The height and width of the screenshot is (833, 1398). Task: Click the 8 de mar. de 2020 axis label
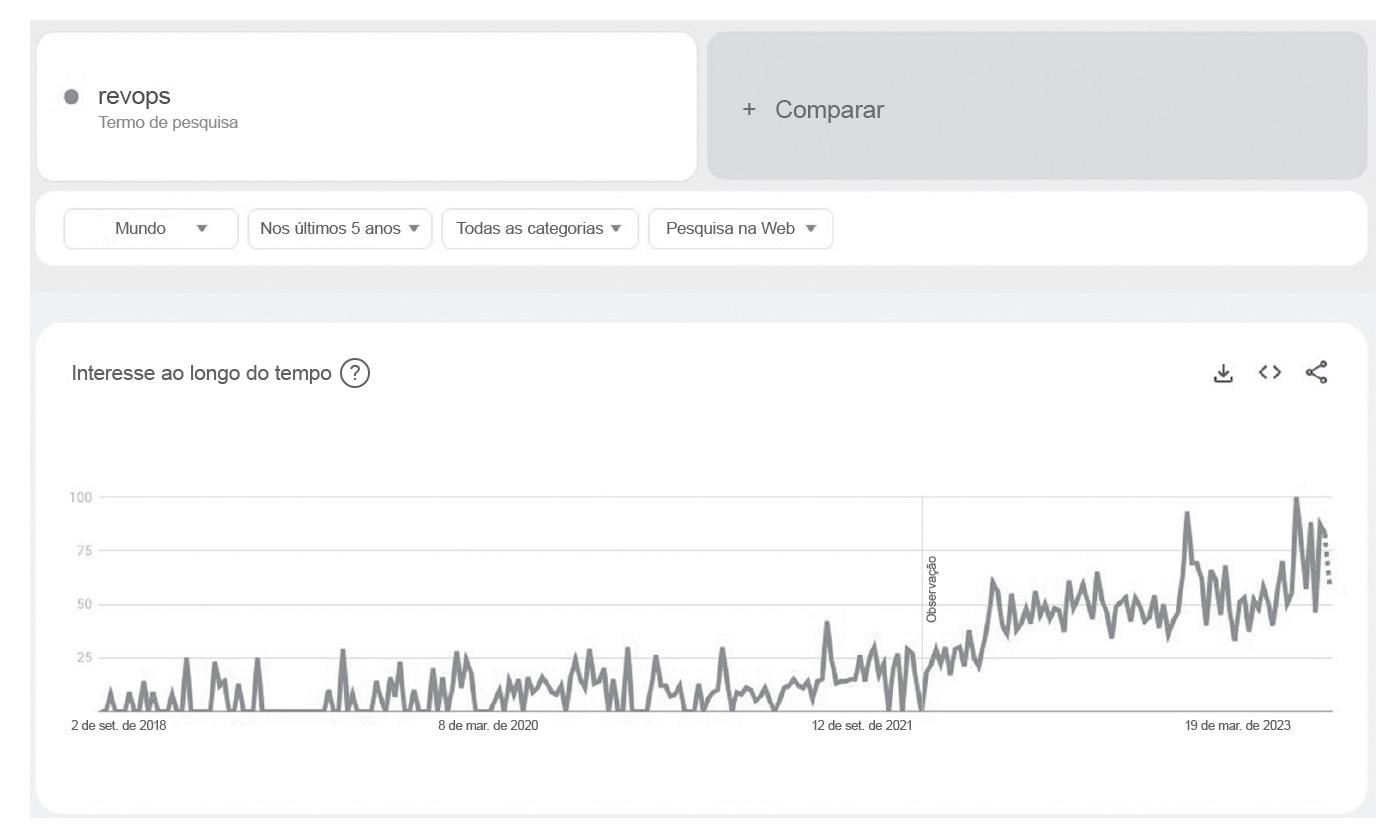pyautogui.click(x=488, y=726)
